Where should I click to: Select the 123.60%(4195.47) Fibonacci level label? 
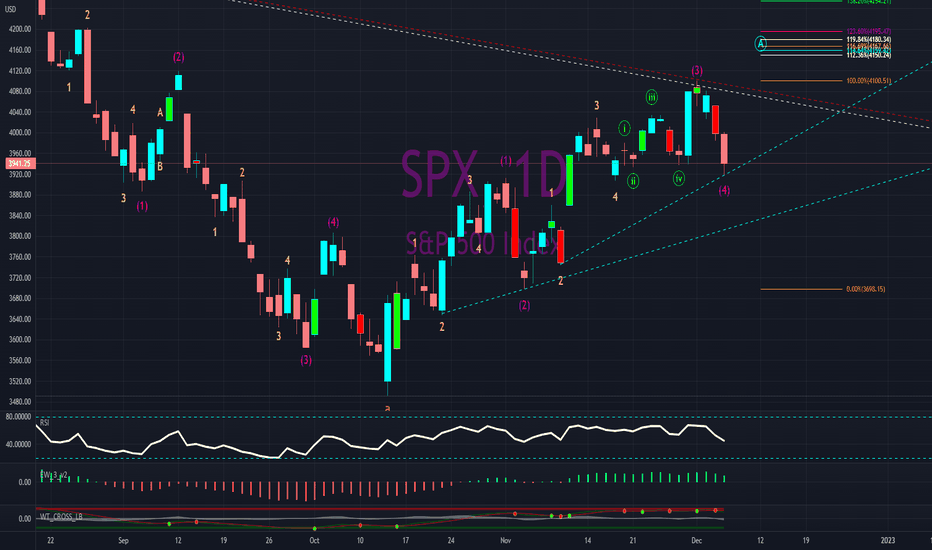868,31
